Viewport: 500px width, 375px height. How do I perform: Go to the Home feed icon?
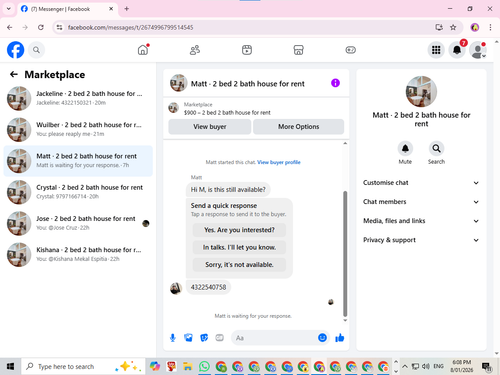point(143,50)
